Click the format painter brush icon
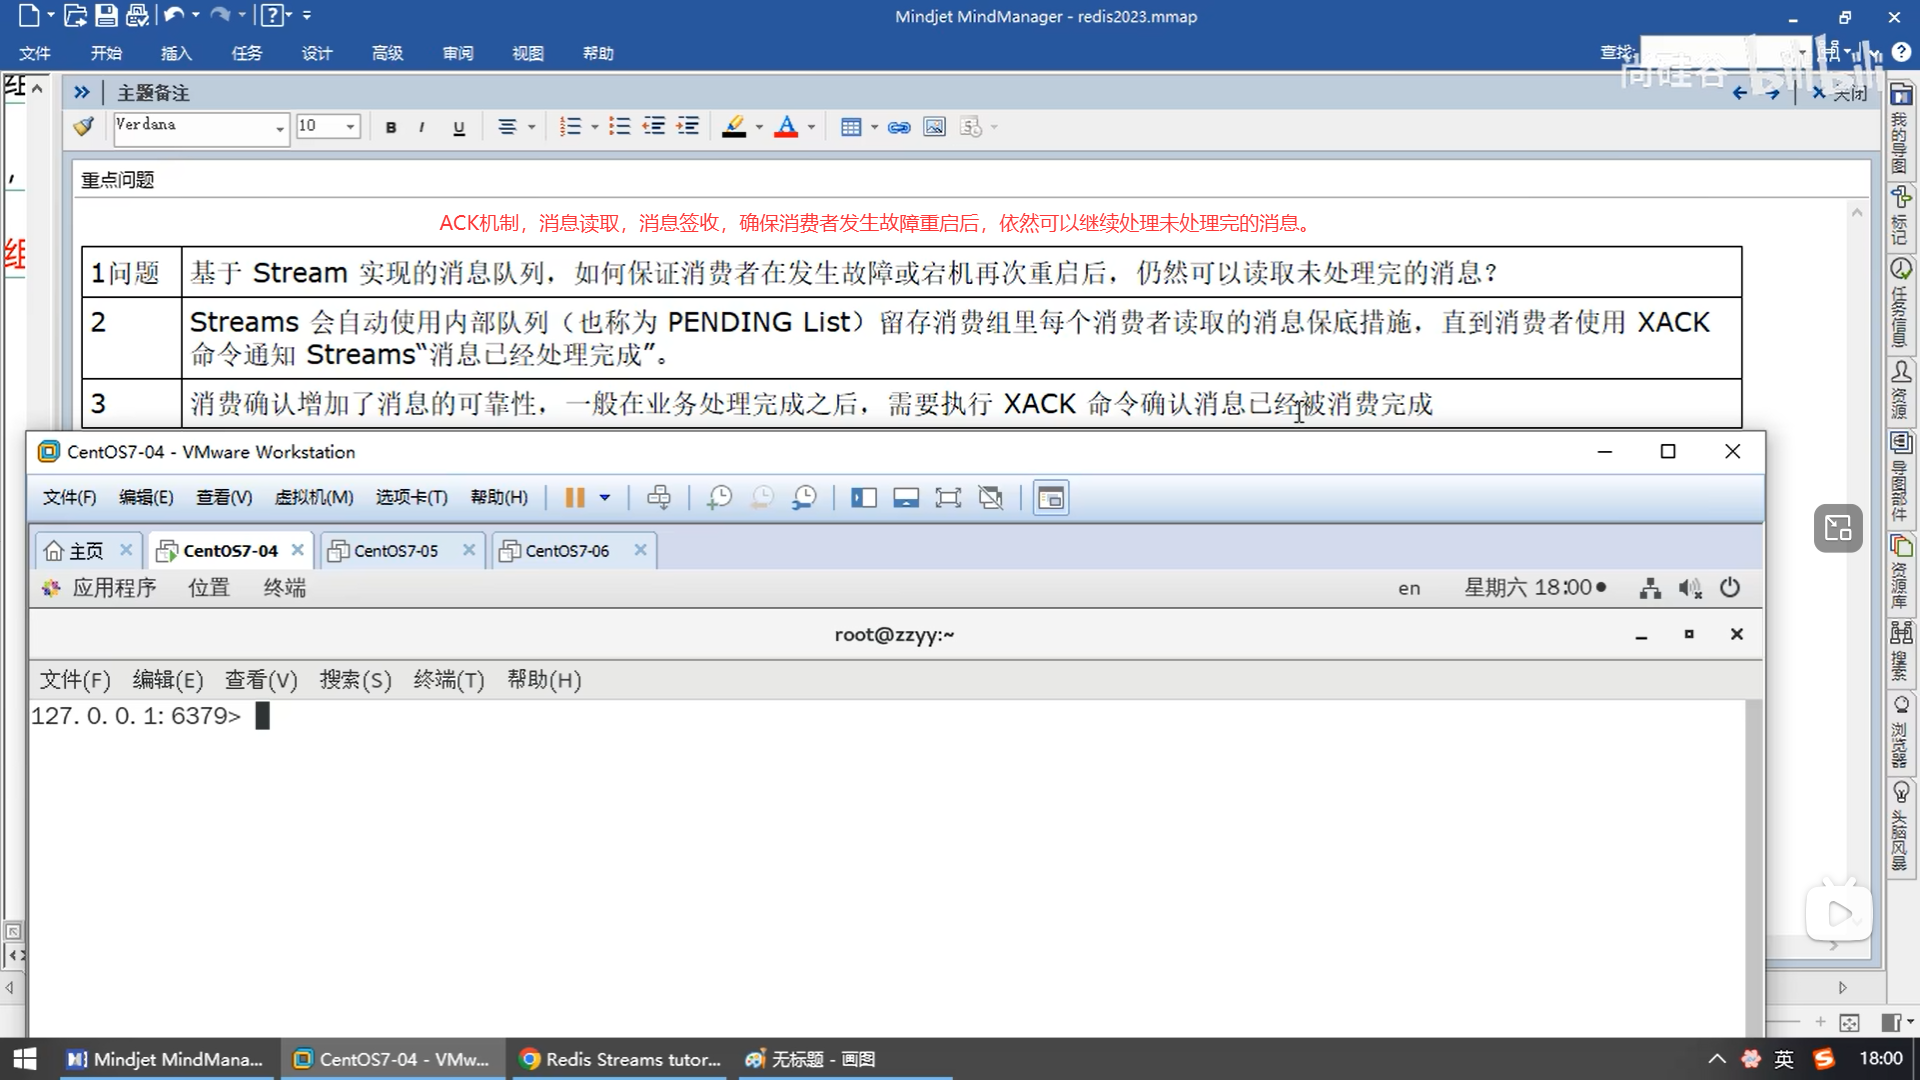 [x=84, y=127]
